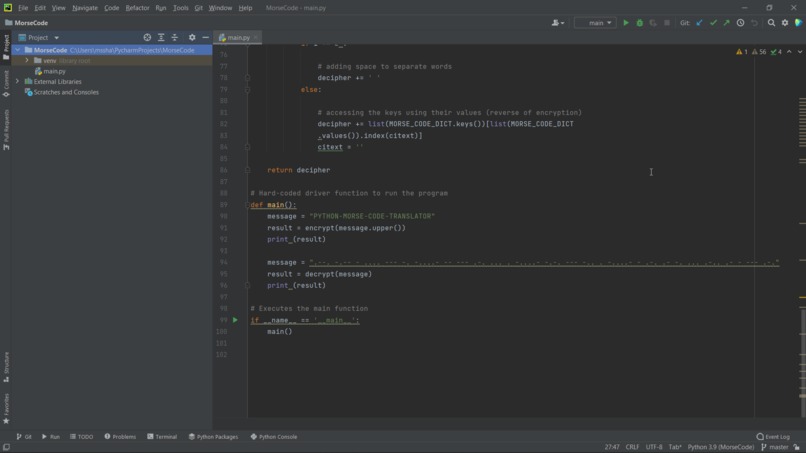Open Project panel options gear

pos(192,38)
